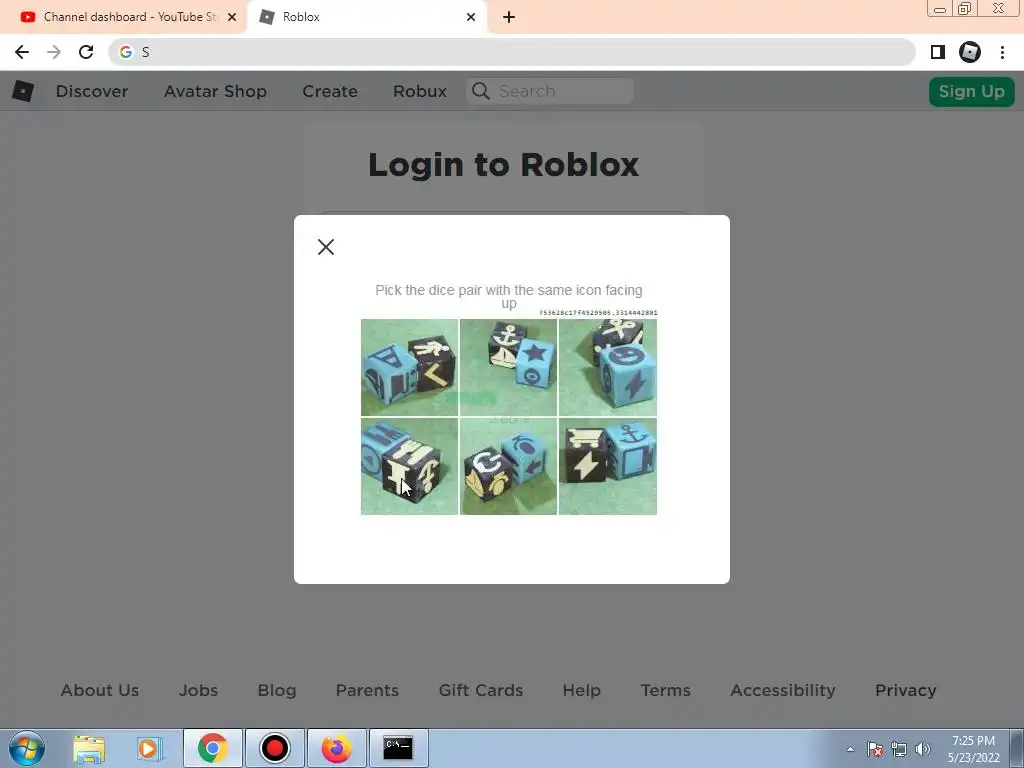Viewport: 1024px width, 768px height.
Task: Open the Parents footer link
Action: click(x=367, y=690)
